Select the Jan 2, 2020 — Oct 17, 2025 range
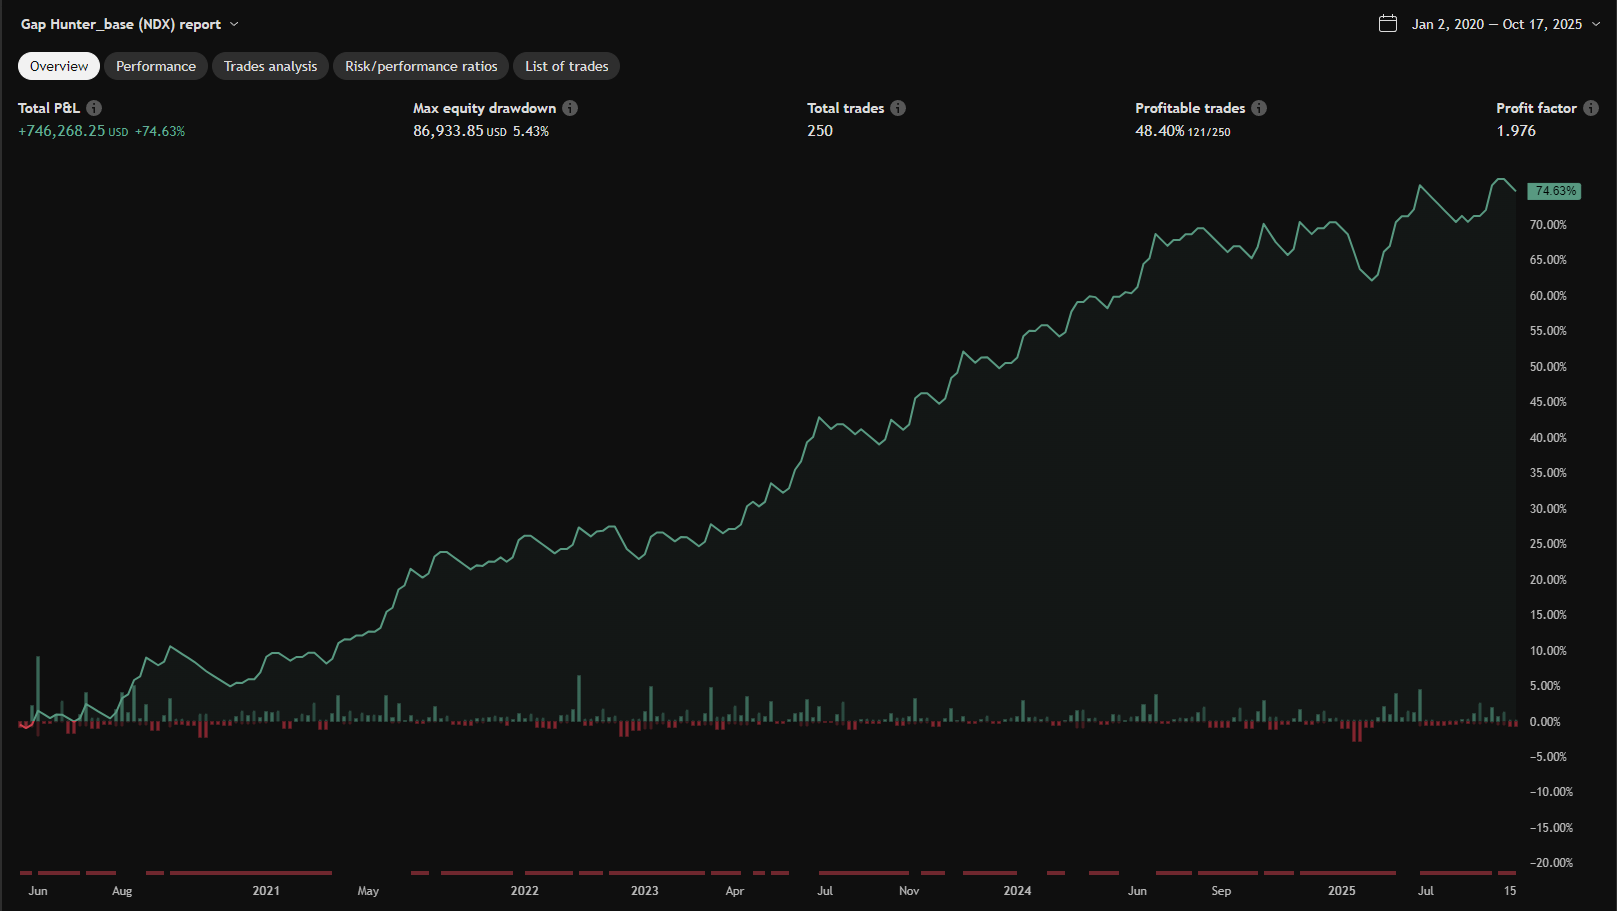The width and height of the screenshot is (1617, 911). coord(1496,24)
